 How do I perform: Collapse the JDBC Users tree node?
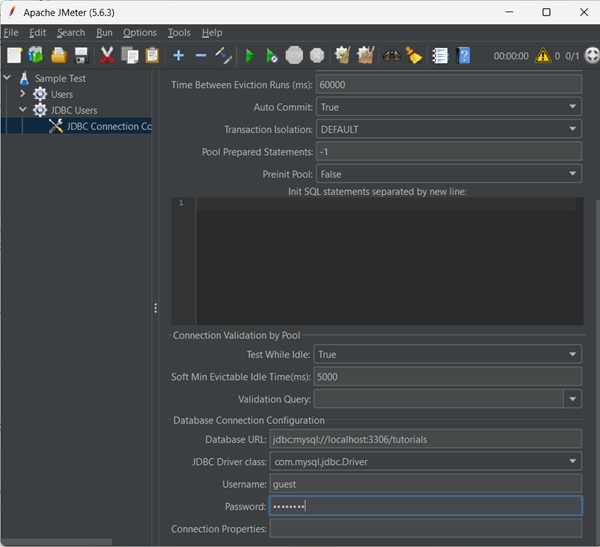click(23, 110)
